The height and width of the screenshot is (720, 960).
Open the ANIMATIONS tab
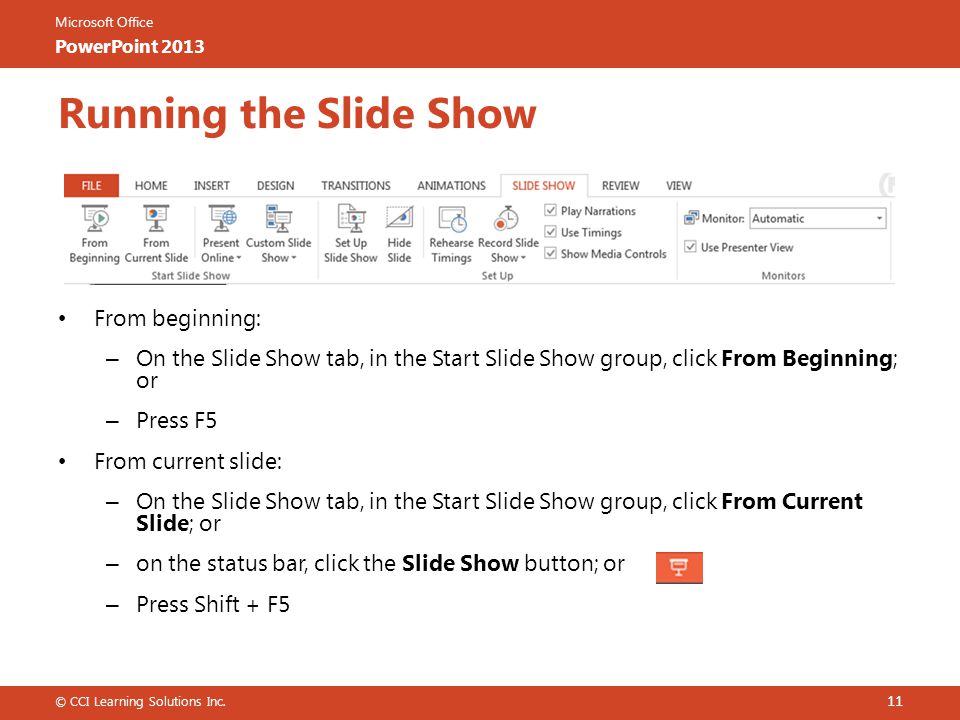(x=451, y=186)
